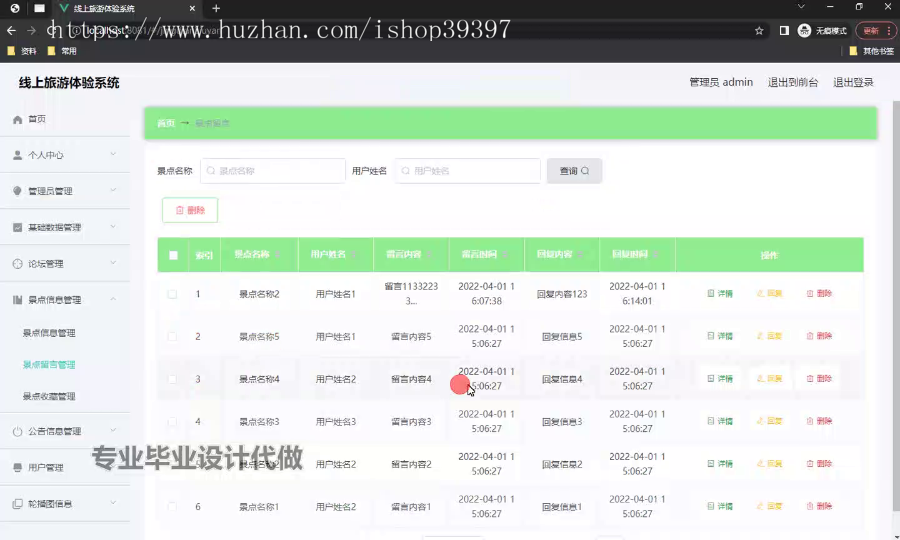
Task: Click 回复 for row 回复信息4
Action: coord(769,378)
